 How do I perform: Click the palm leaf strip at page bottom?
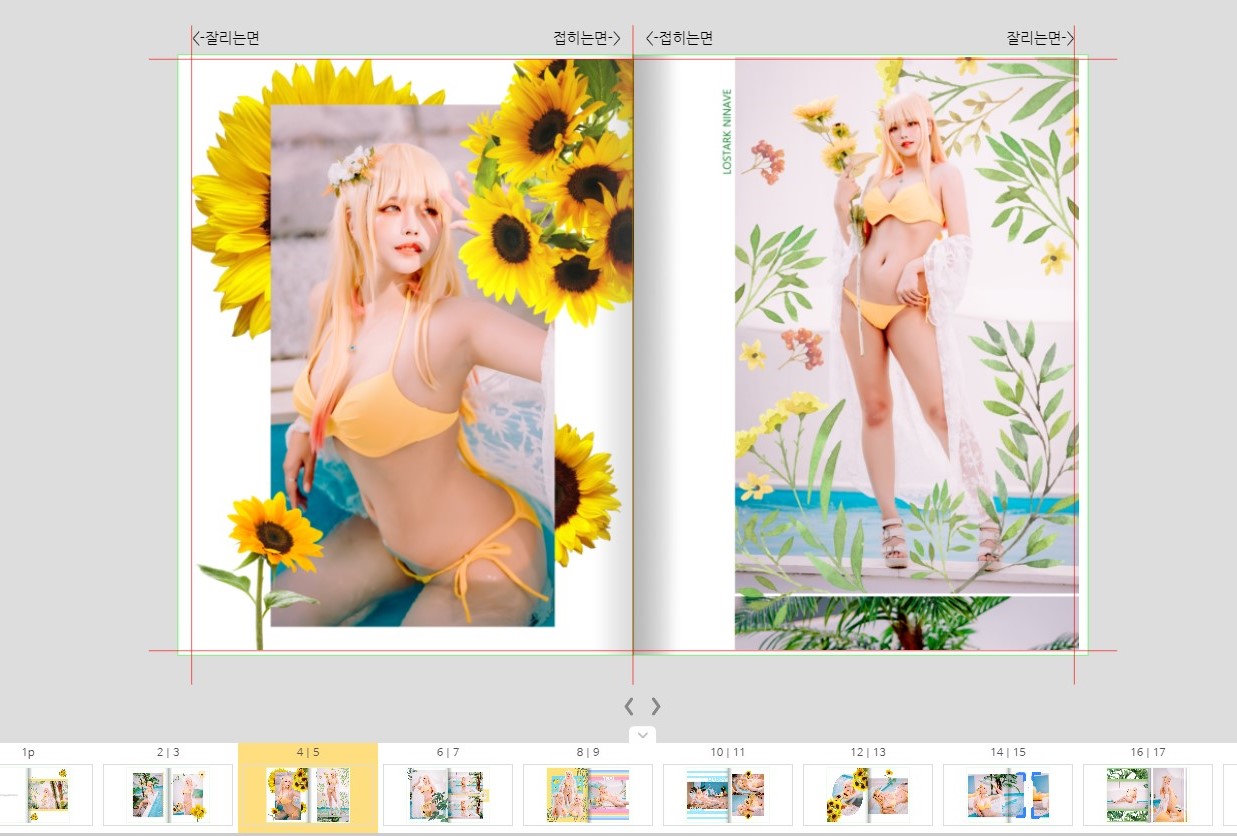click(905, 624)
